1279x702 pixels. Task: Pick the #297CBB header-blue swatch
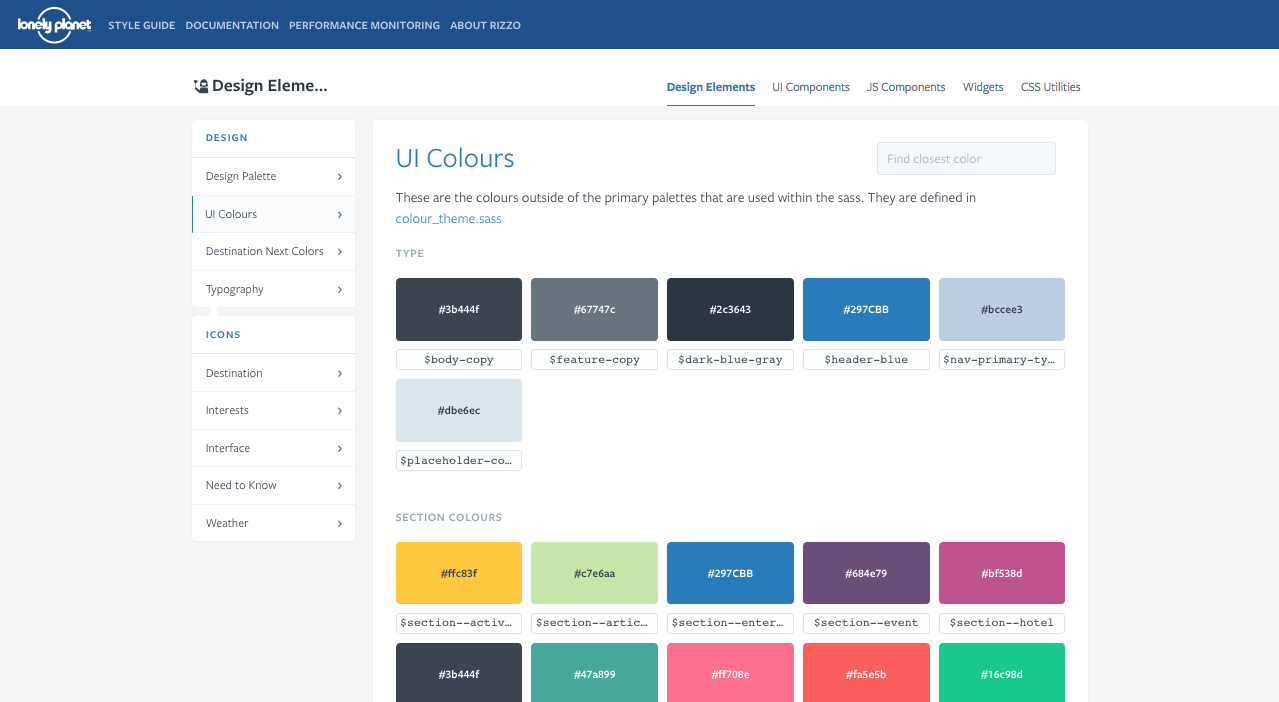pos(866,310)
